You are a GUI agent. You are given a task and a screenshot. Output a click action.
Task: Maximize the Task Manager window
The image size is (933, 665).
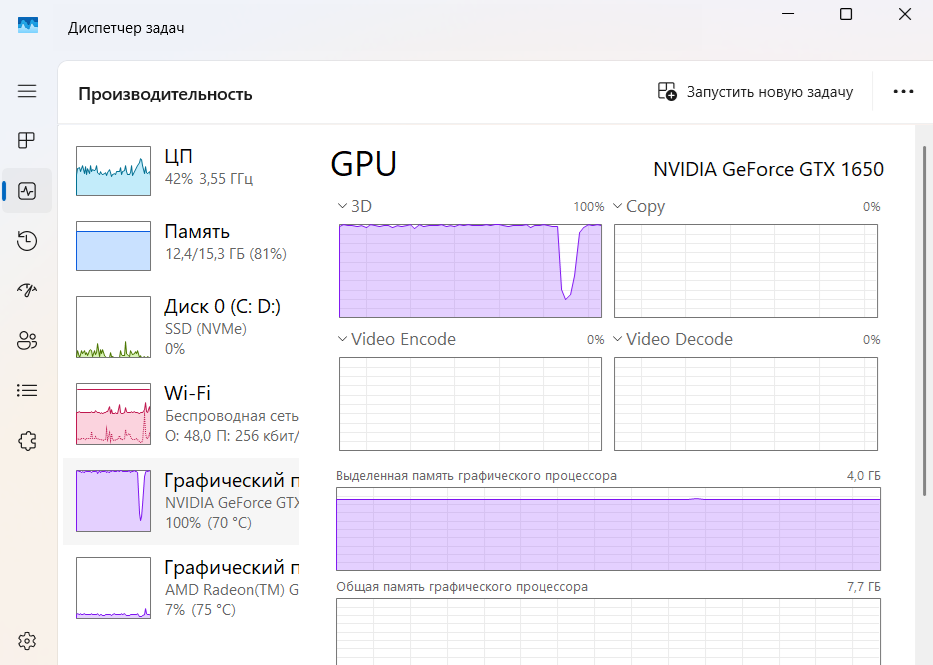[846, 14]
